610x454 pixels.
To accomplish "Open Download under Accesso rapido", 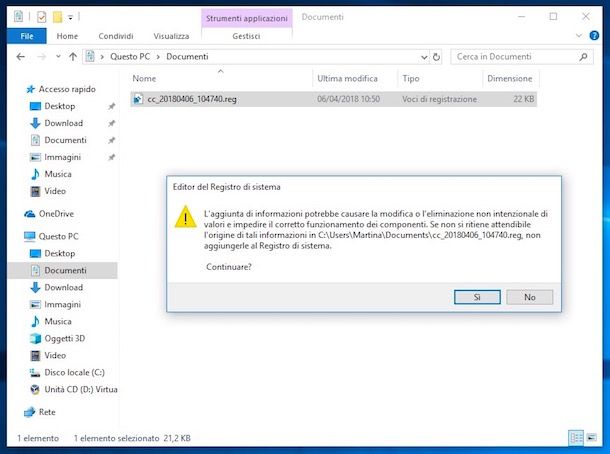I will point(63,123).
